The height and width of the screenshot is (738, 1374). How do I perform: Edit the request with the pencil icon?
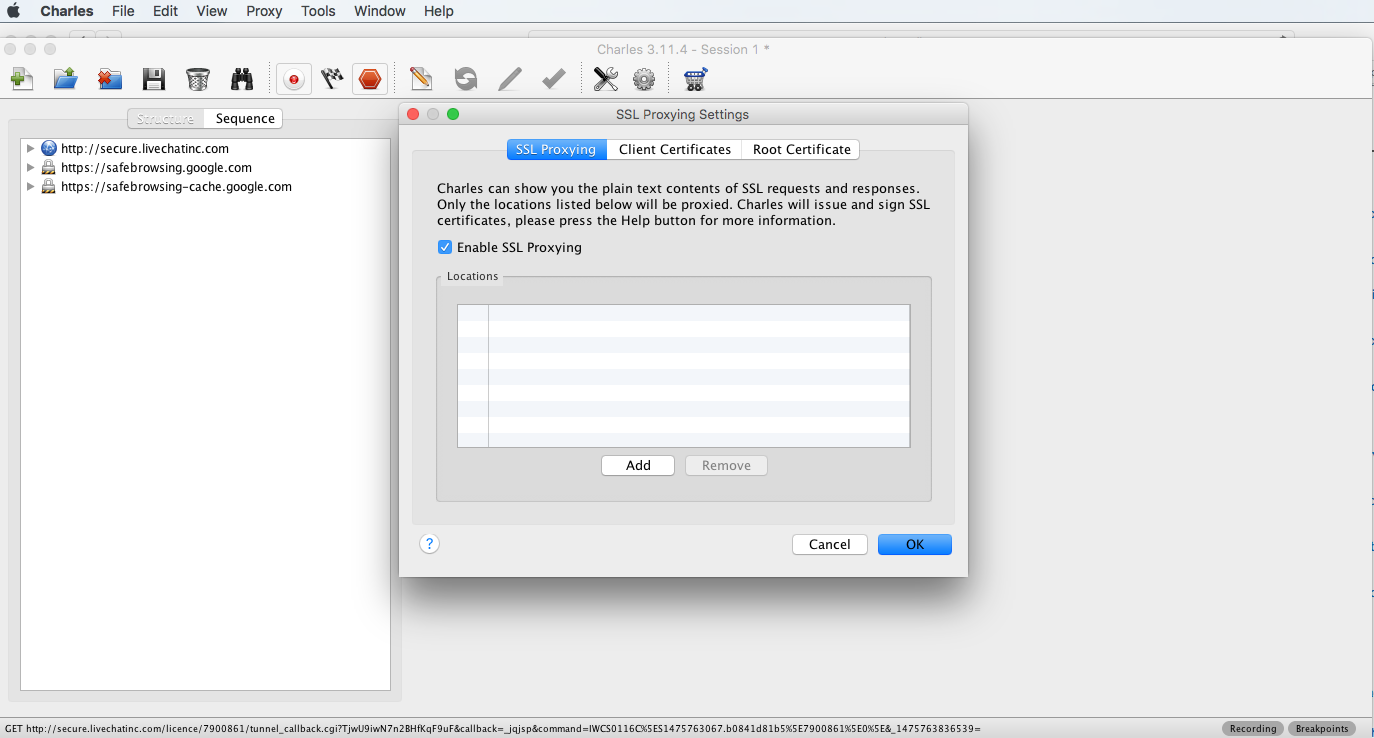[510, 79]
